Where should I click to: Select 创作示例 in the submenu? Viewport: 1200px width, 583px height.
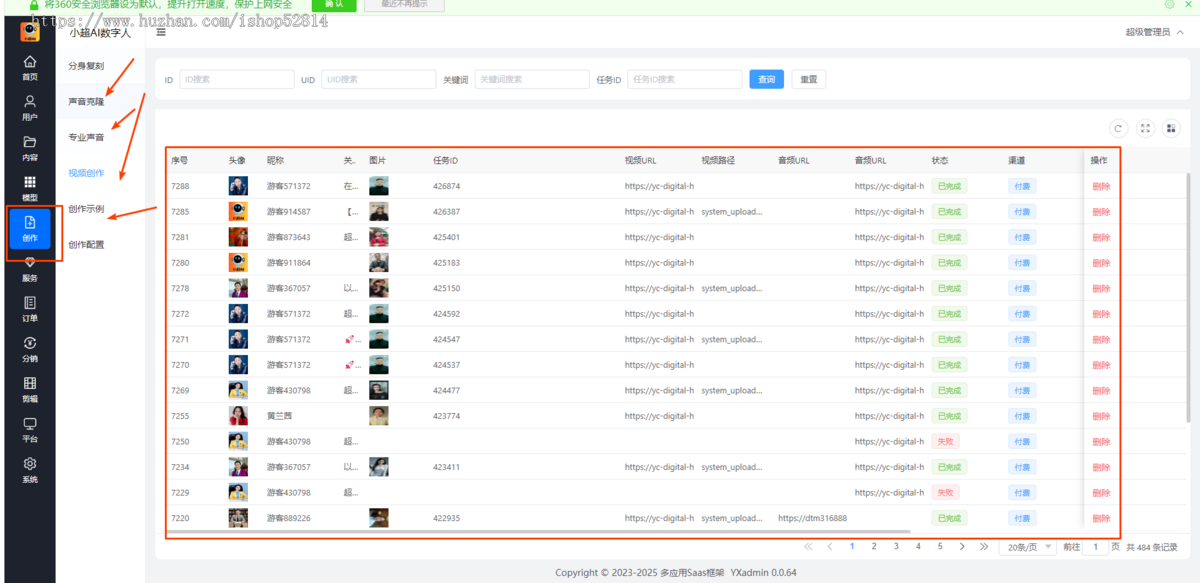86,209
